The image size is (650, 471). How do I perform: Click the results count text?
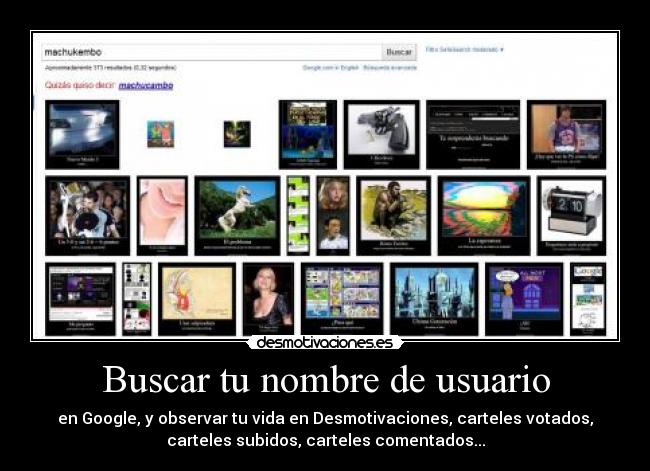coord(111,68)
